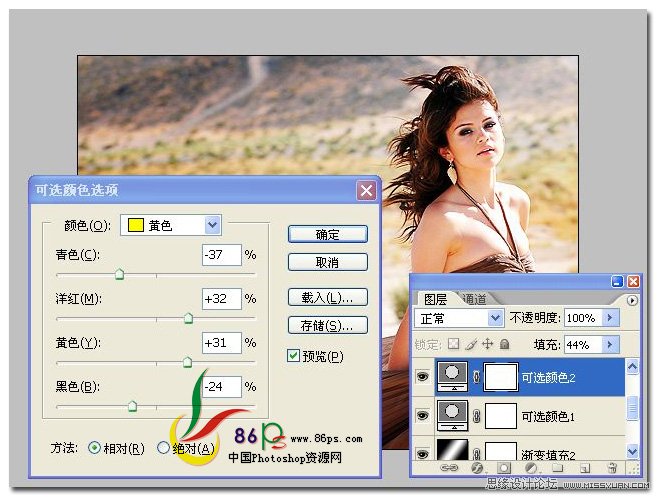The height and width of the screenshot is (500, 660).
Task: Click the 青色 value field showing -37
Action: [x=222, y=255]
